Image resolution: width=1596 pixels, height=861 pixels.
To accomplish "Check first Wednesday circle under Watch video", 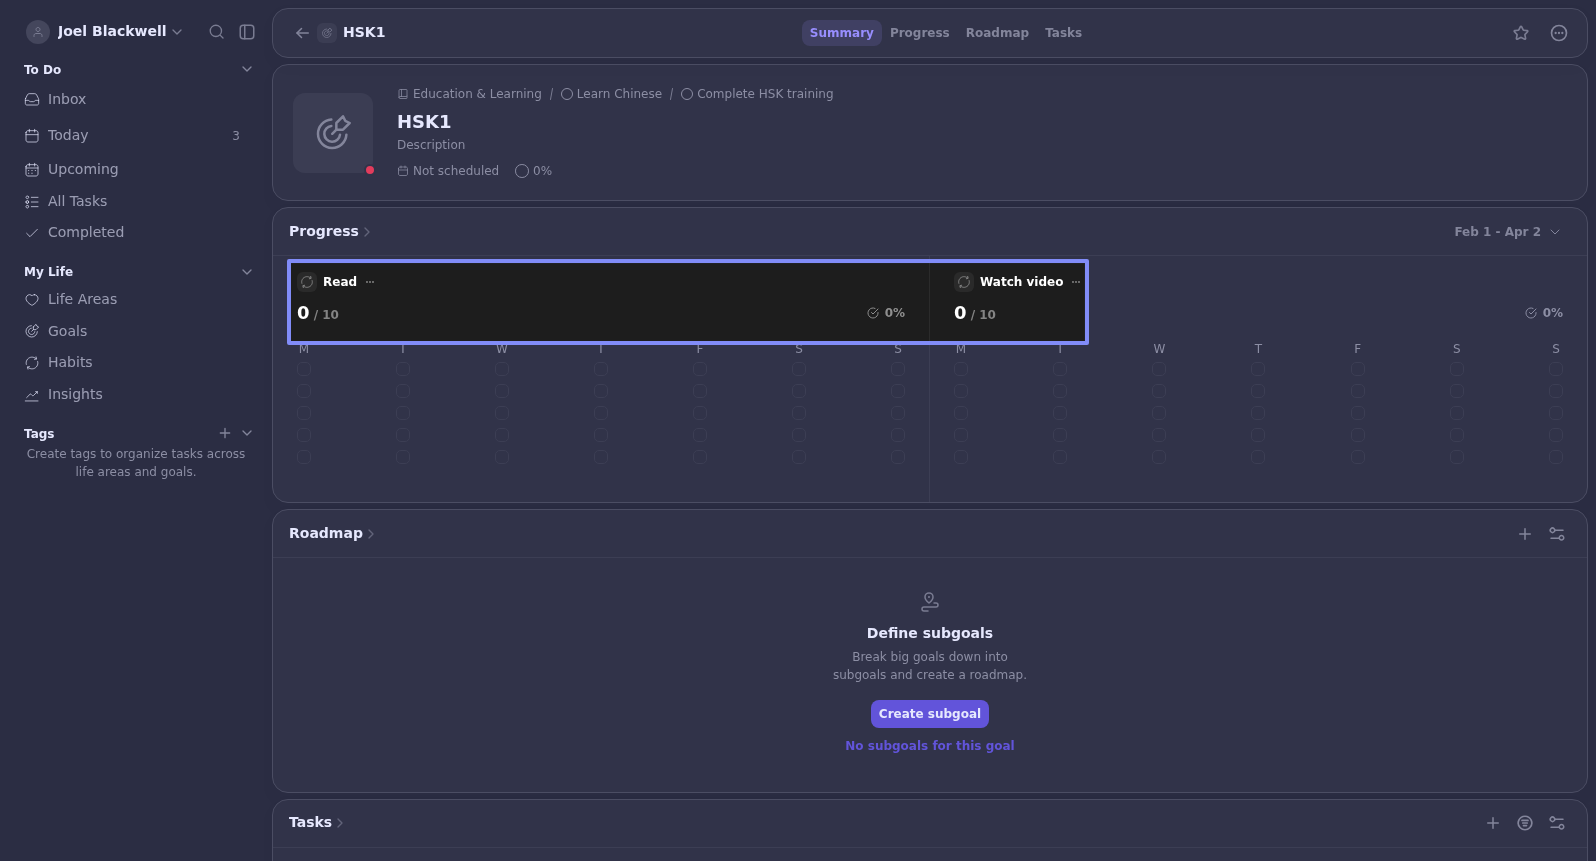I will pyautogui.click(x=1159, y=369).
